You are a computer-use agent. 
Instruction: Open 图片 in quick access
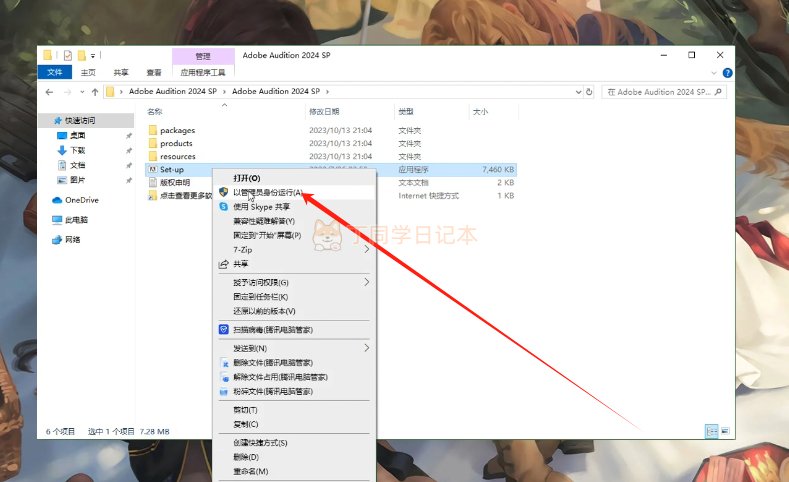[71, 180]
